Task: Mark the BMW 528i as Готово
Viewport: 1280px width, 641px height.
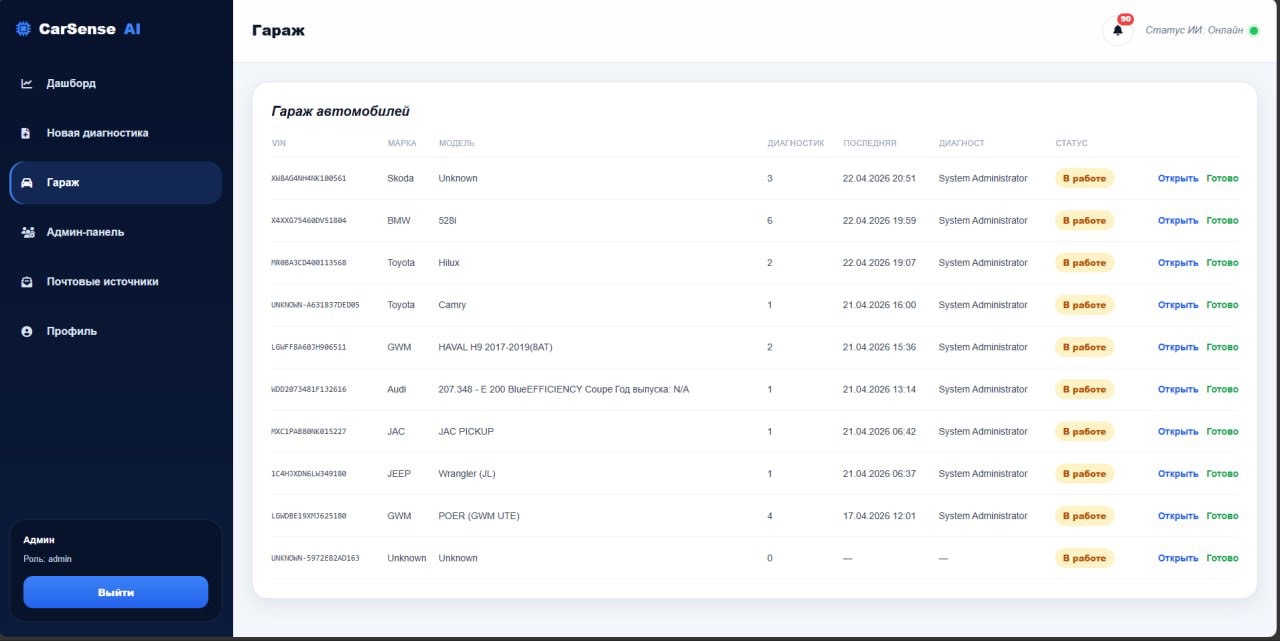Action: (x=1222, y=221)
